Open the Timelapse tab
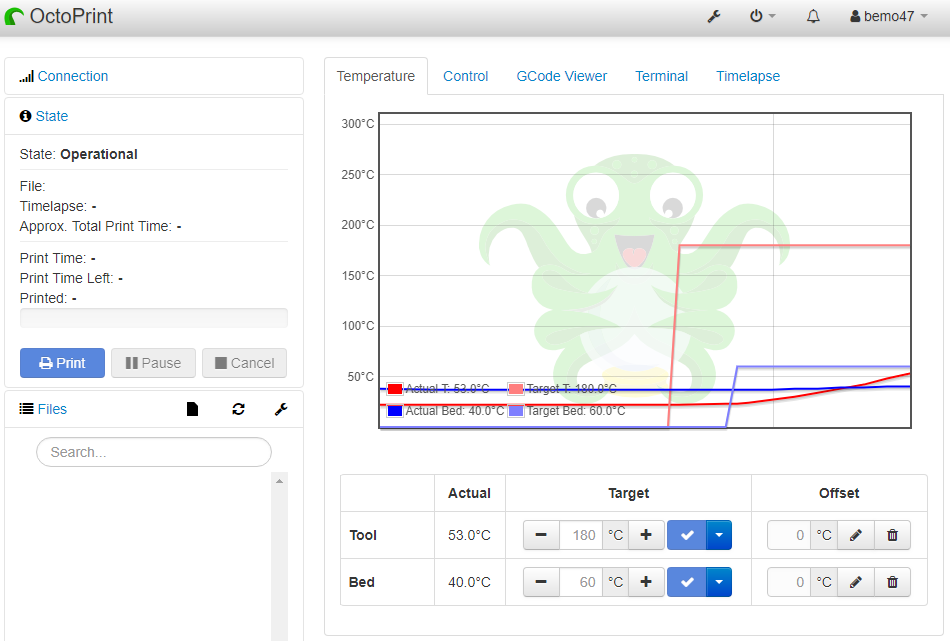Screen dimensions: 950x641 click(x=748, y=76)
